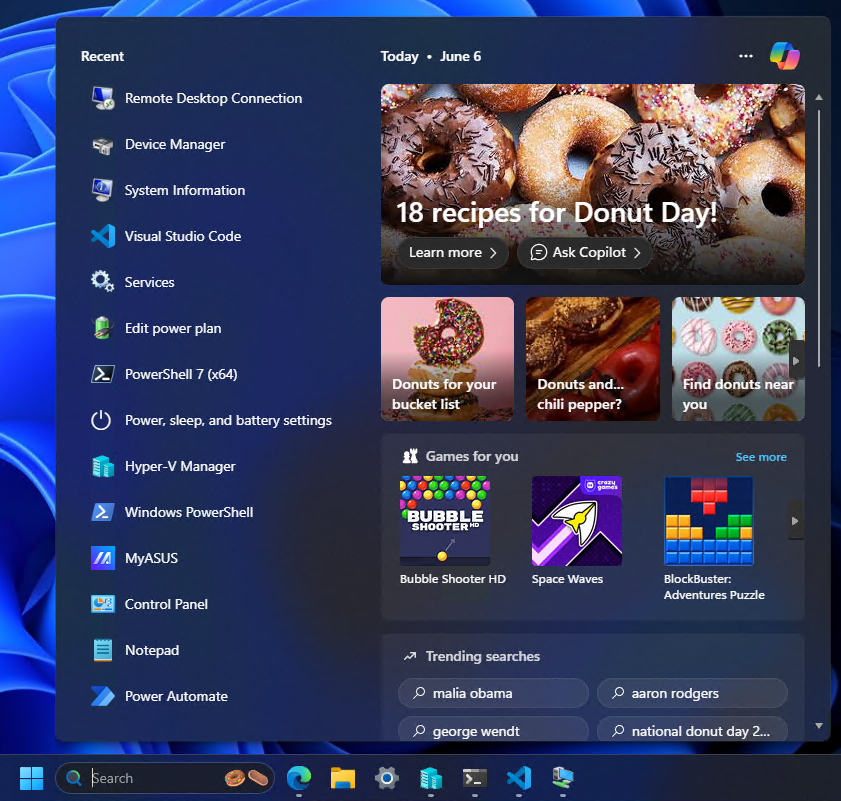Viewport: 841px width, 801px height.
Task: Open Remote Desktop icon on the taskbar
Action: (x=563, y=778)
